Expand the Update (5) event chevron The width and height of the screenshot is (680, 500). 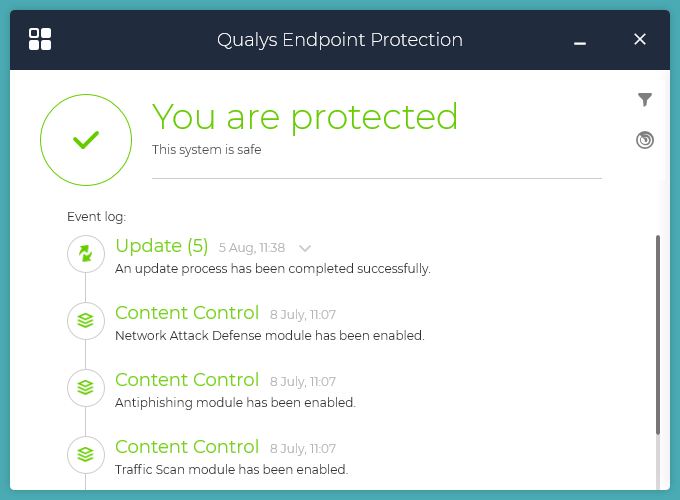pyautogui.click(x=305, y=248)
